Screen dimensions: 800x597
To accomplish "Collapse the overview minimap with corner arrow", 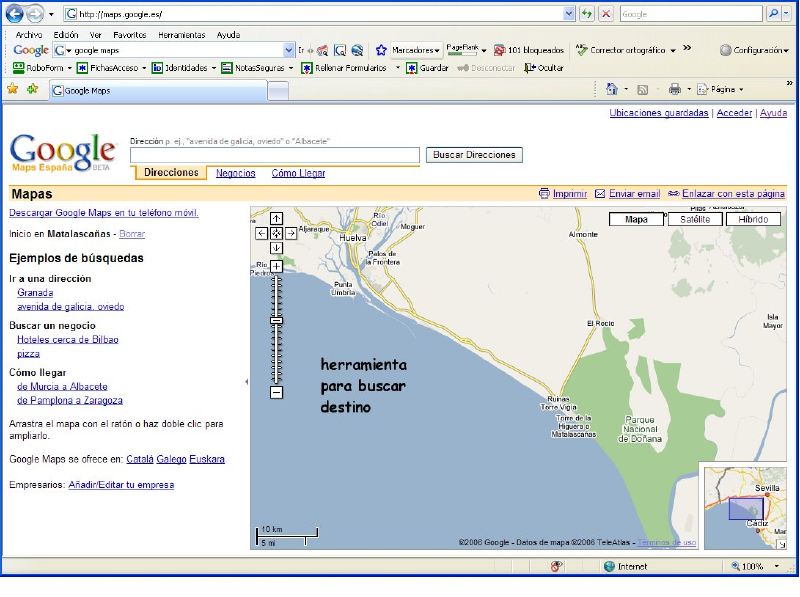I will point(781,544).
